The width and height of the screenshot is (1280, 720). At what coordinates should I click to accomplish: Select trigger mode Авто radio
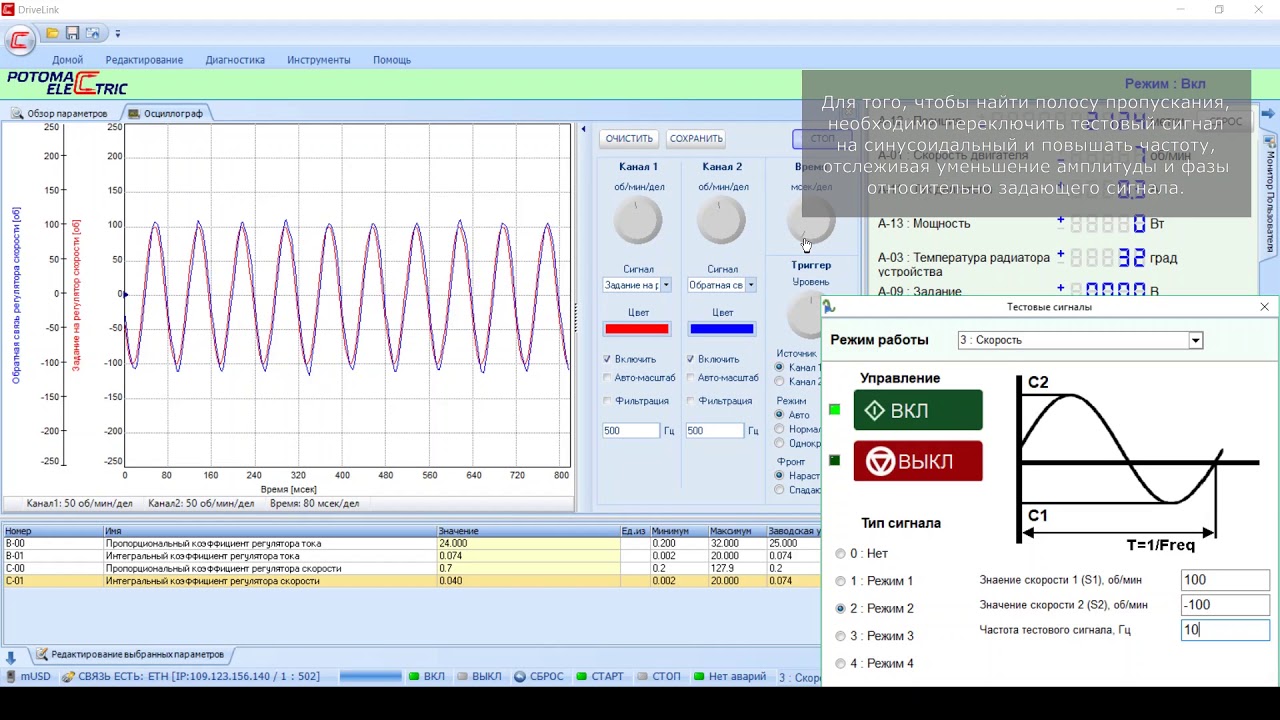click(x=779, y=415)
